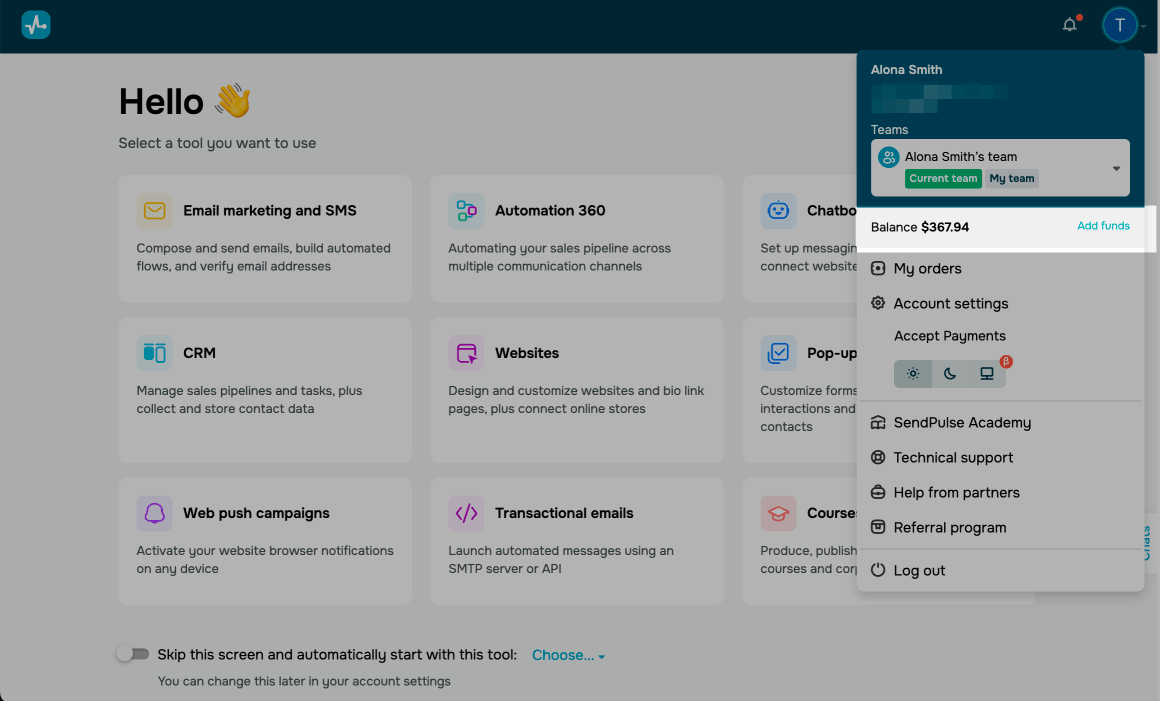Viewport: 1160px width, 701px height.
Task: Switch to dark theme moon button
Action: [x=950, y=373]
